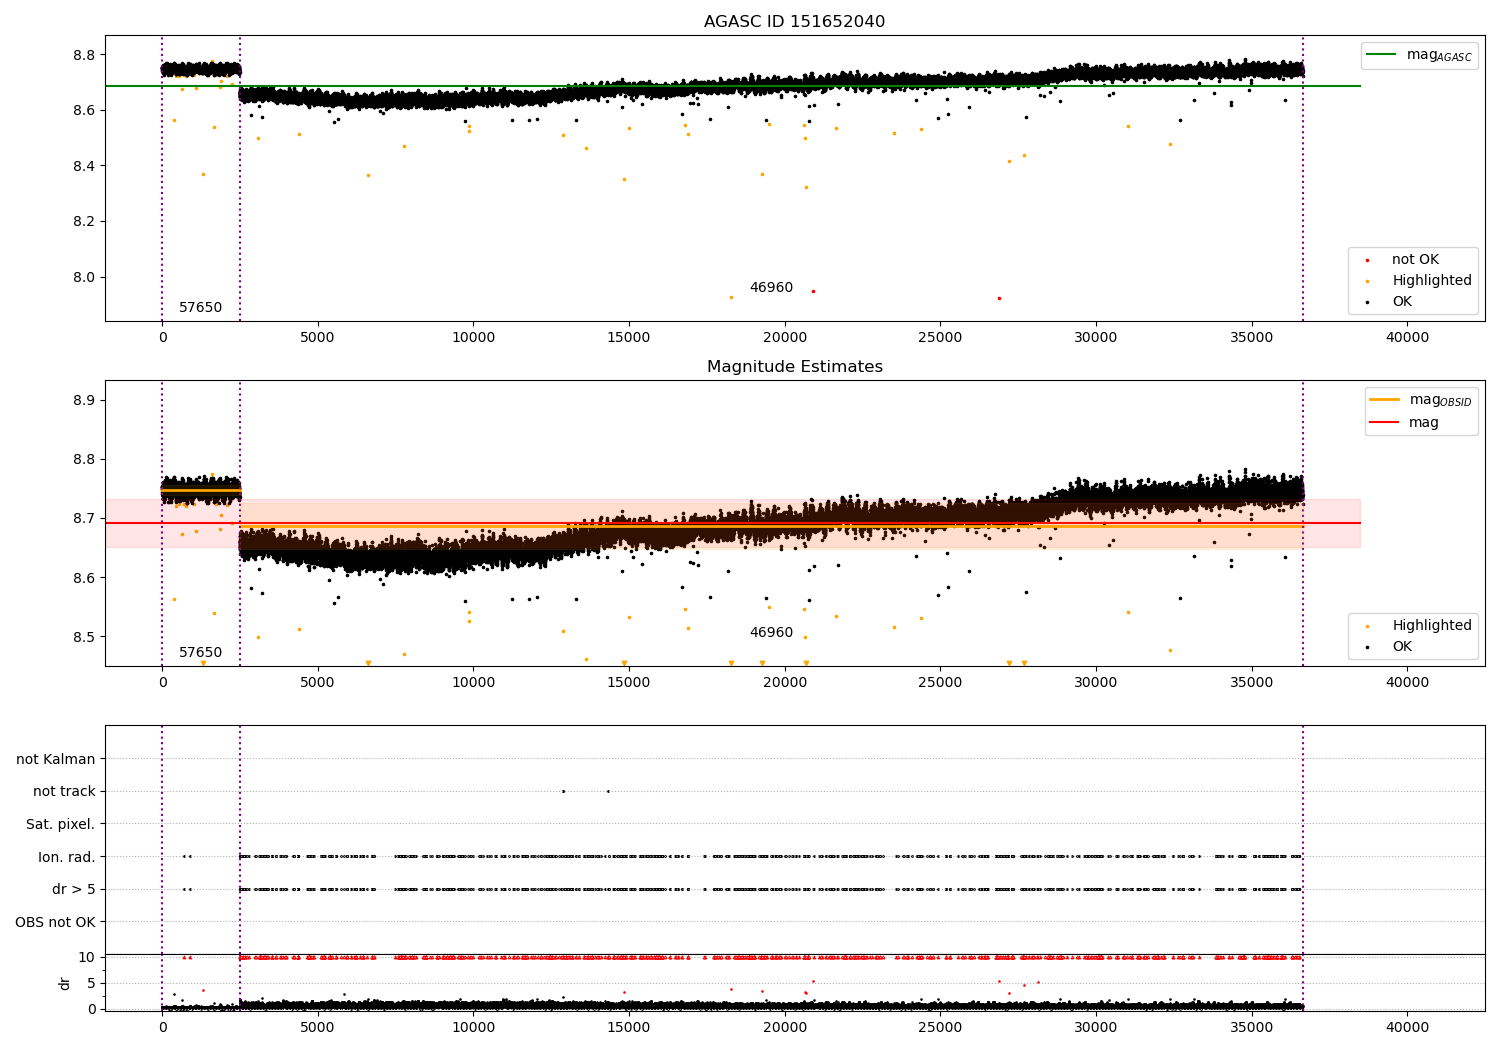Click the 'not track' axis label
The image size is (1500, 1050).
pos(64,792)
